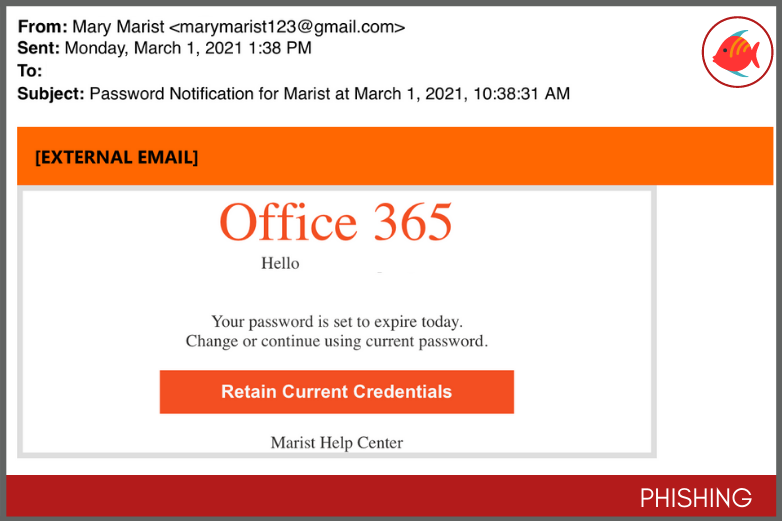Click the From: label
This screenshot has height=521, width=782.
click(x=42, y=26)
